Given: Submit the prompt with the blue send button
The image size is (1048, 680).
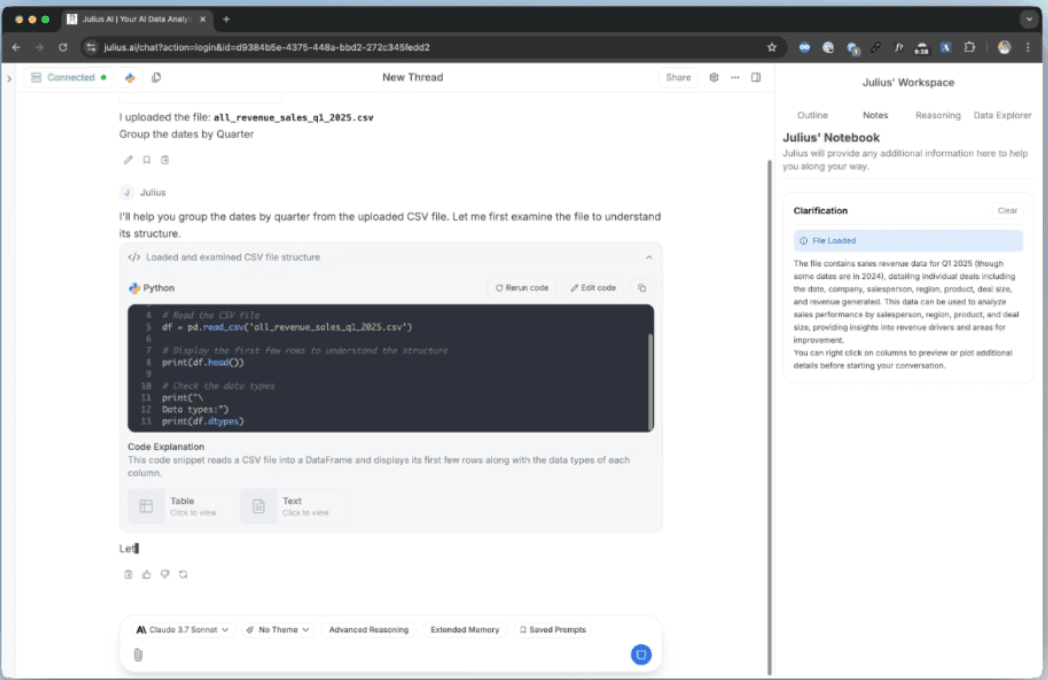Looking at the screenshot, I should pyautogui.click(x=640, y=652).
